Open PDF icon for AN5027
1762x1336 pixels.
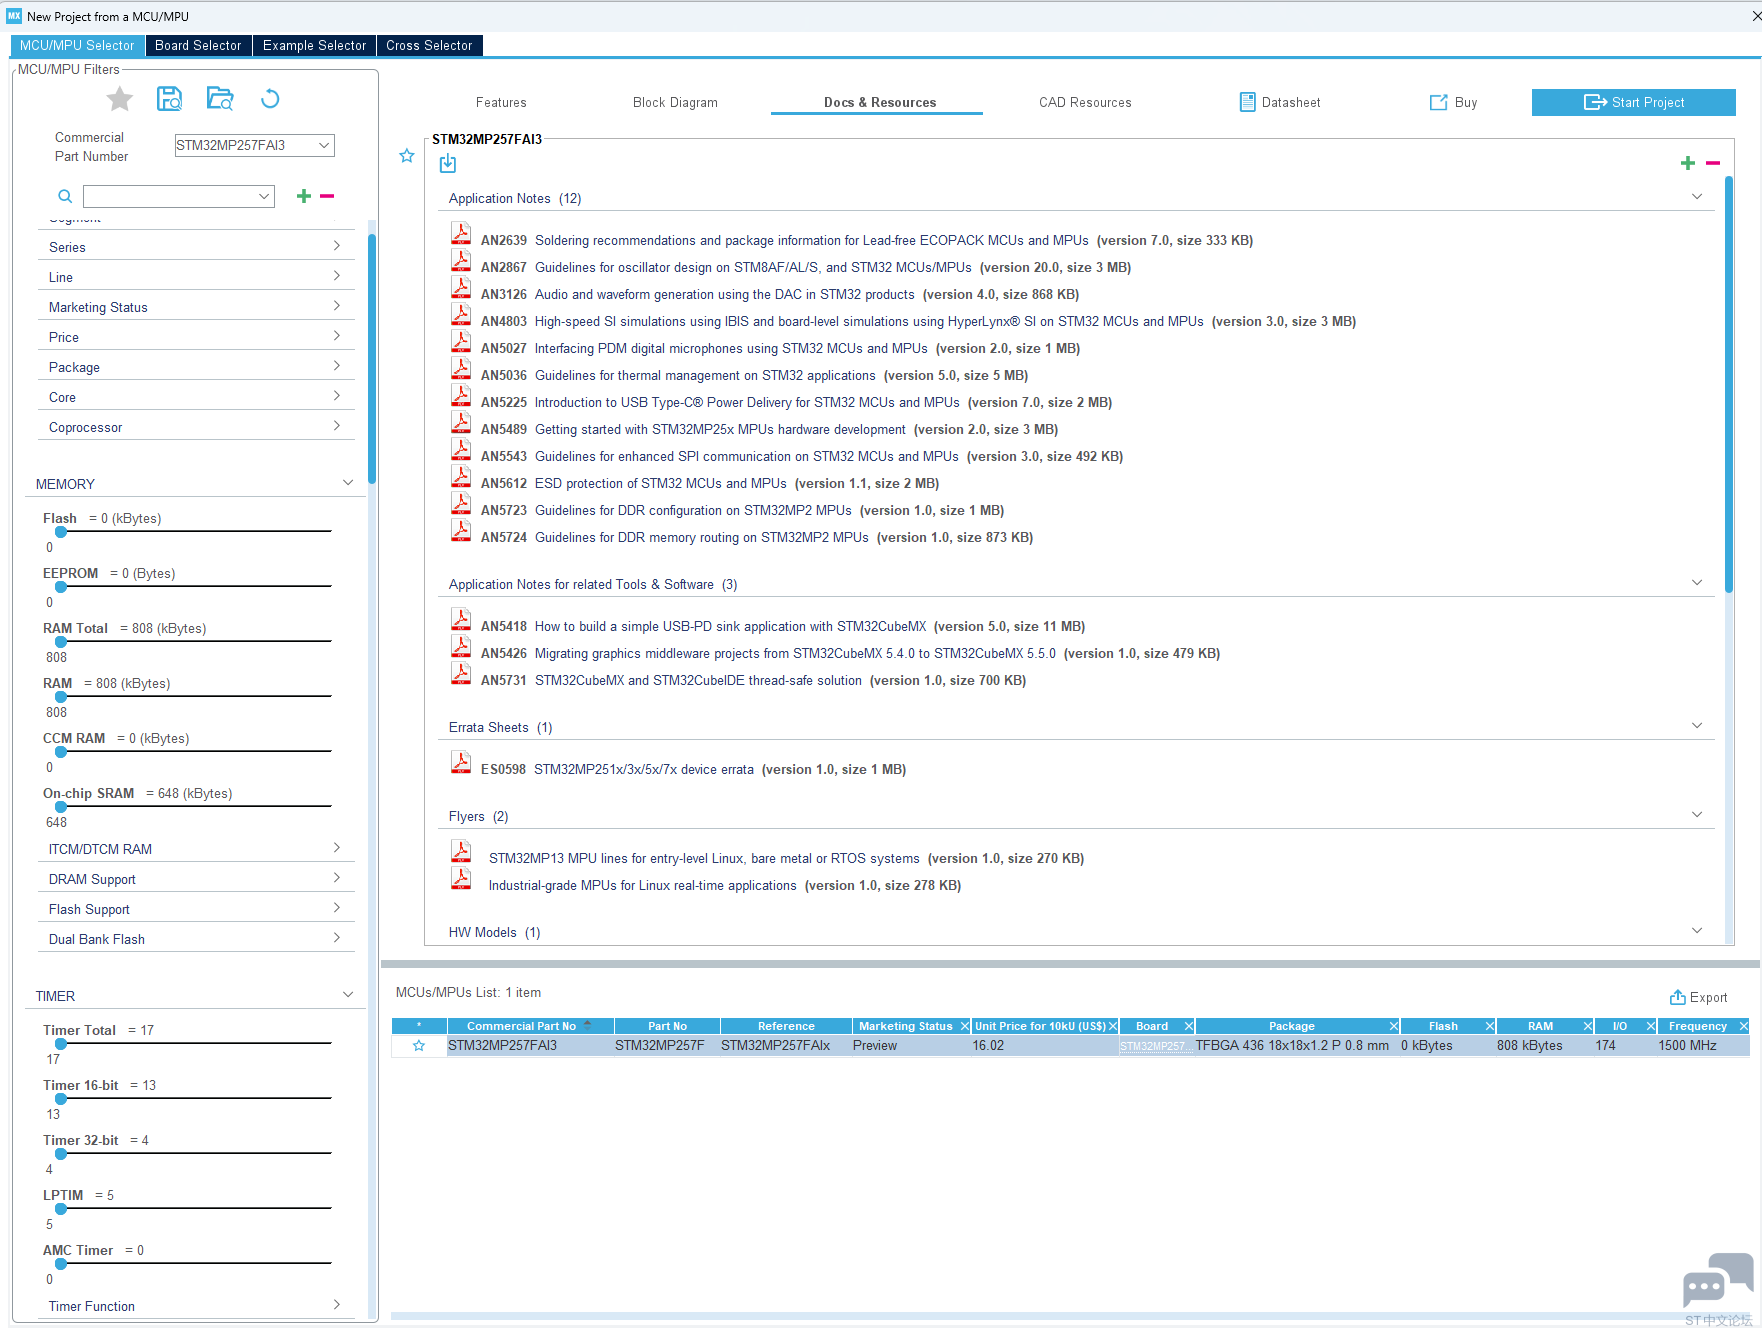coord(461,342)
